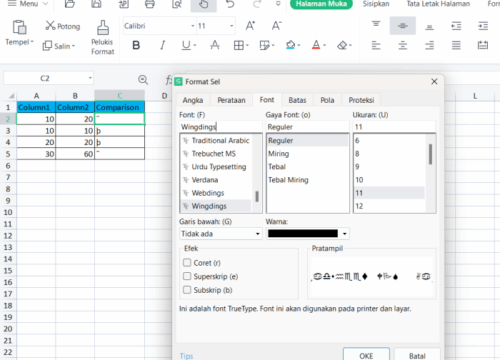
Task: Tick the Superskrip checkbox
Action: [x=187, y=276]
